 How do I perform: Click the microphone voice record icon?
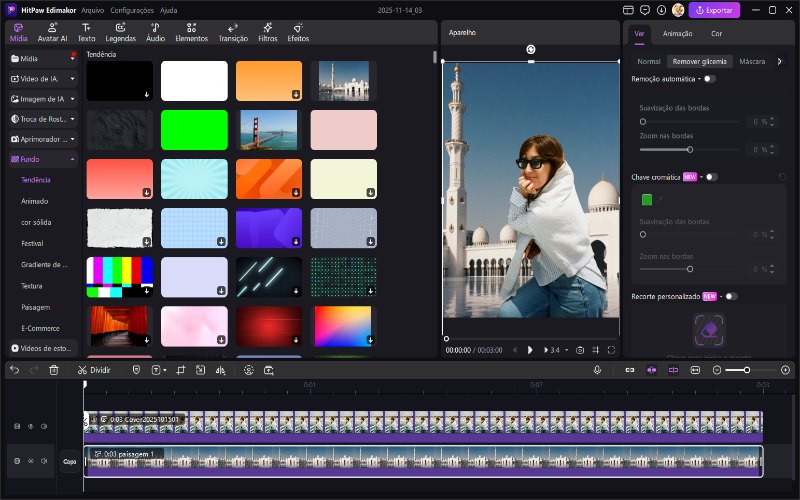point(597,370)
